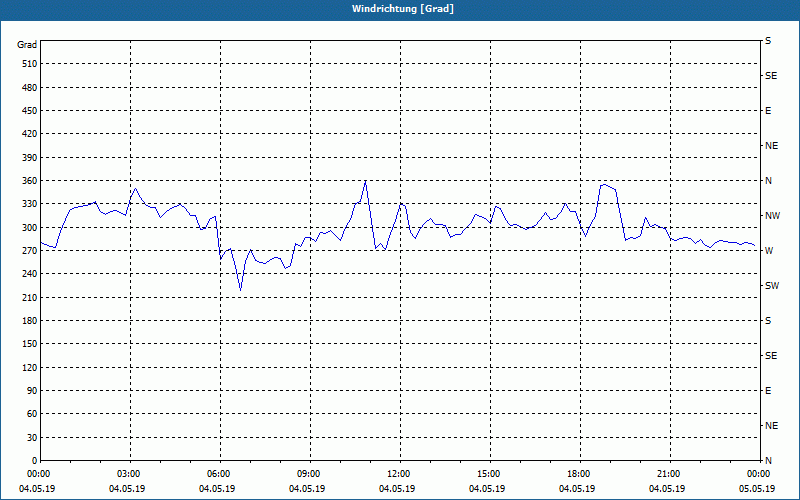Select the 05.05.19 date label
The width and height of the screenshot is (800, 500).
[x=757, y=489]
